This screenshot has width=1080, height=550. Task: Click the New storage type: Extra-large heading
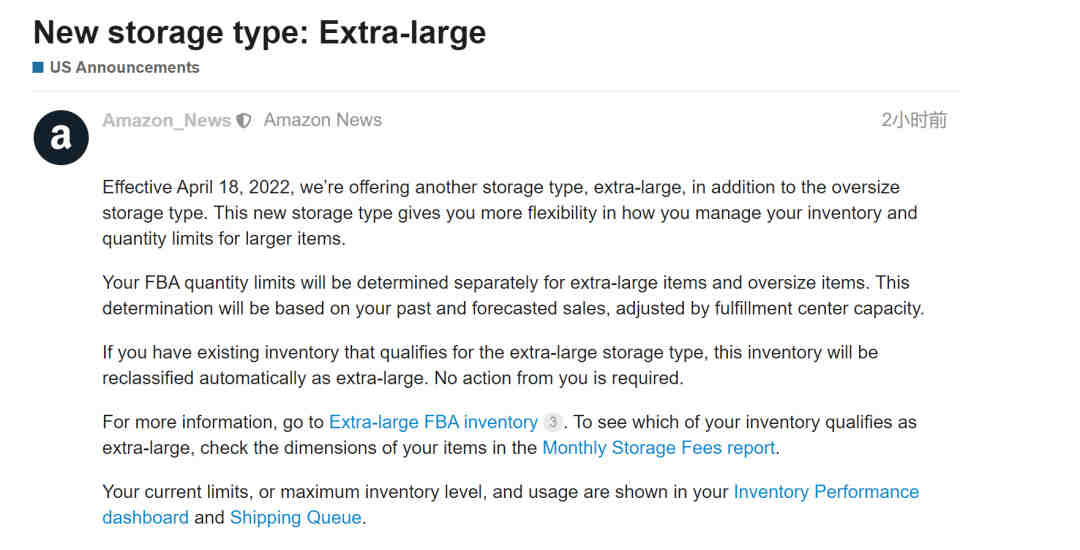(260, 32)
